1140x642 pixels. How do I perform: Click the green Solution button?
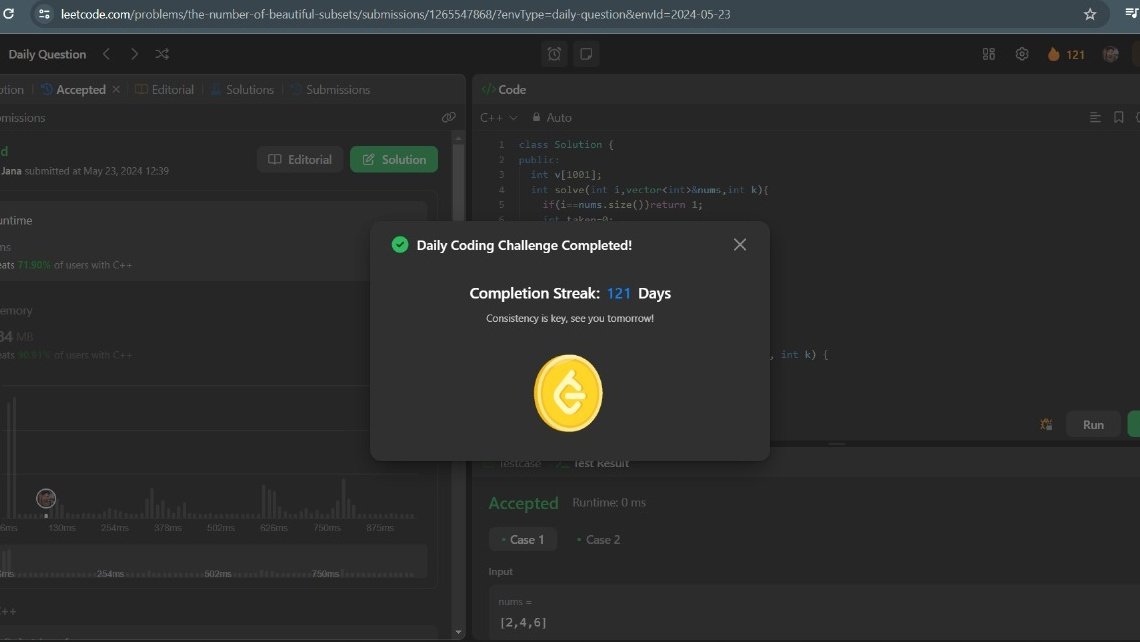(394, 159)
